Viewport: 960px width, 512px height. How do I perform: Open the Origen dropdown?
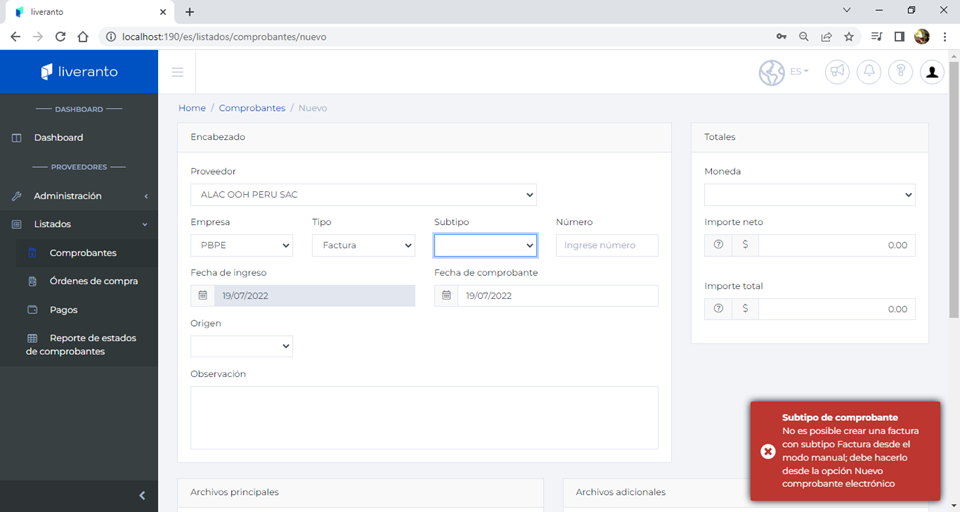pos(241,346)
